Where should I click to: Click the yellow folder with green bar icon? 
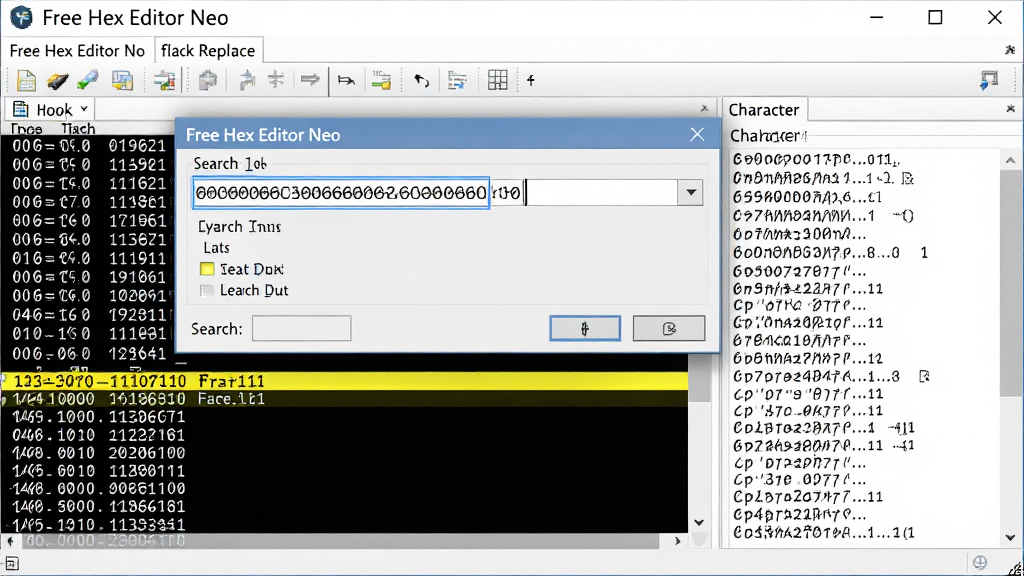381,80
